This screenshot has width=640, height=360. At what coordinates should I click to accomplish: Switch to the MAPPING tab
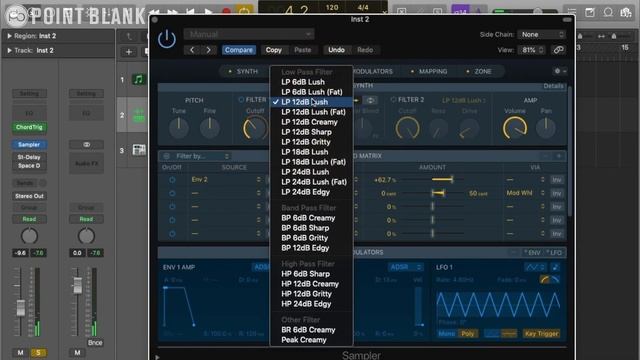pyautogui.click(x=429, y=71)
